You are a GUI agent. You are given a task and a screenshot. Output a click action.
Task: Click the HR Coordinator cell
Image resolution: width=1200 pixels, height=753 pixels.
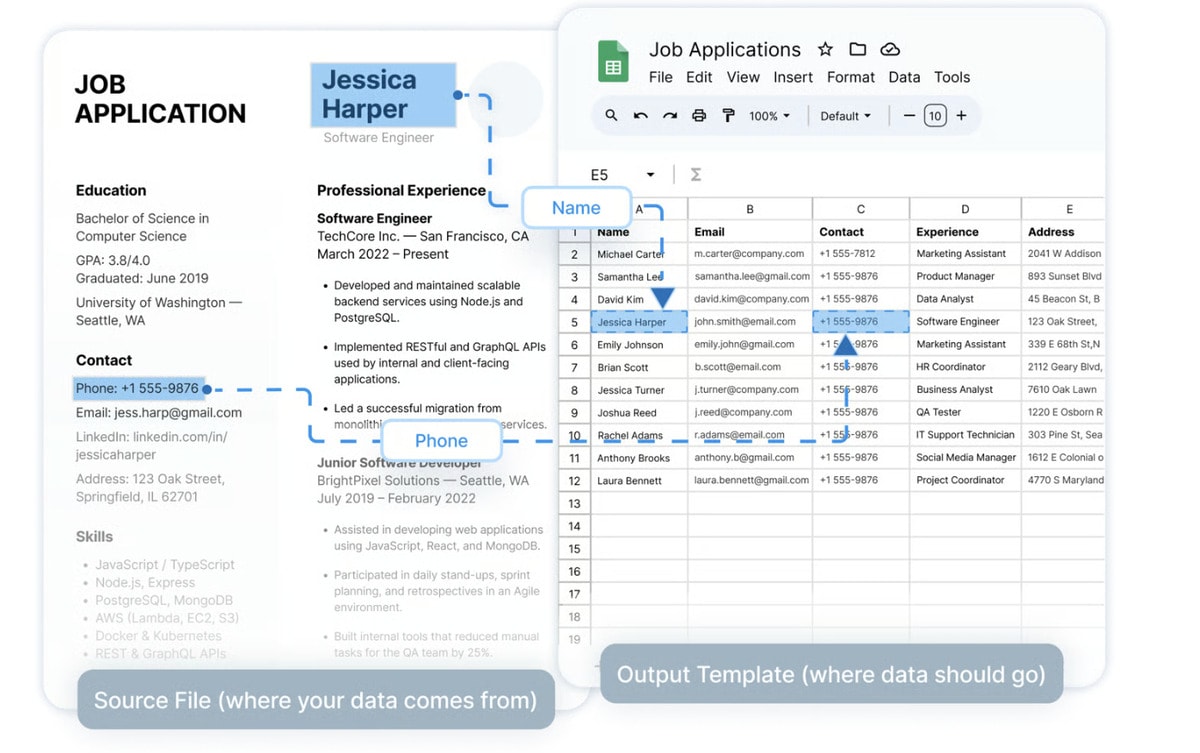click(965, 367)
